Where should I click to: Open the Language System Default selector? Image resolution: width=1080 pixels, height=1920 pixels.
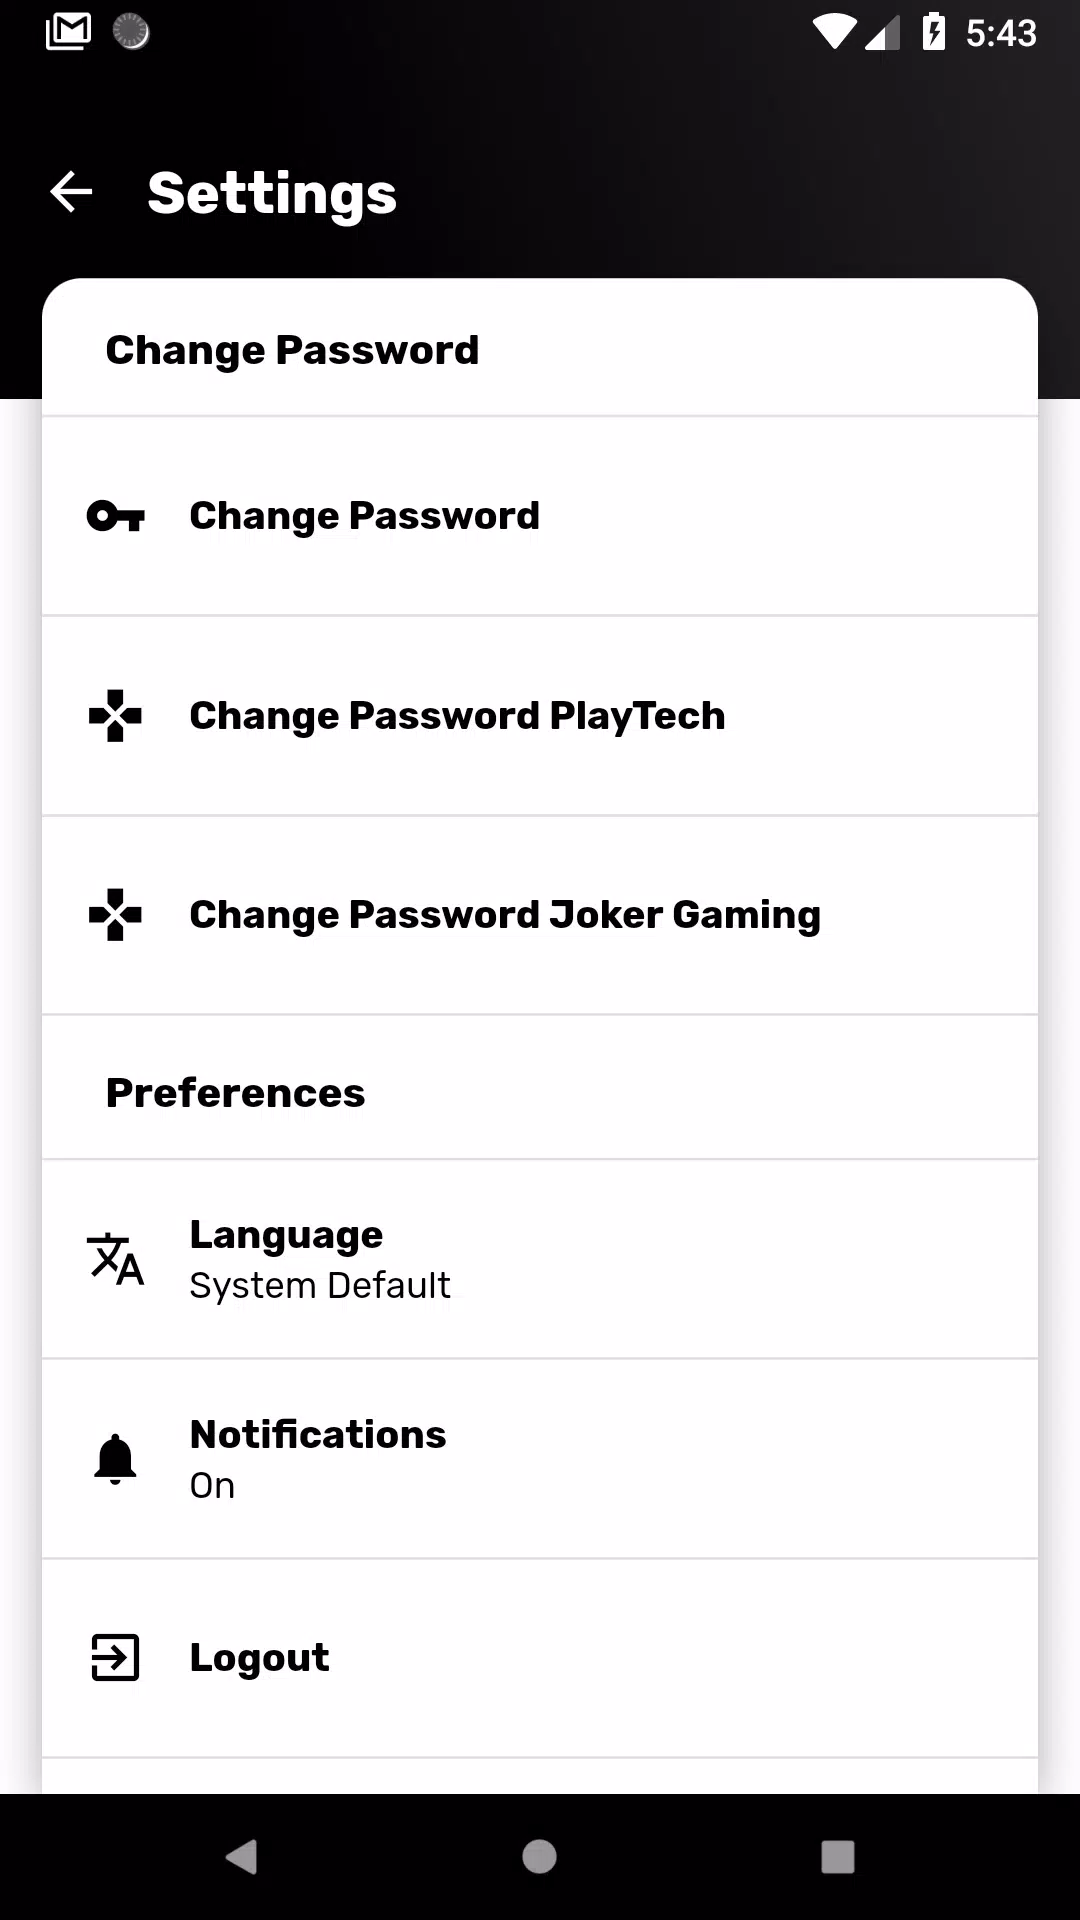pyautogui.click(x=540, y=1259)
